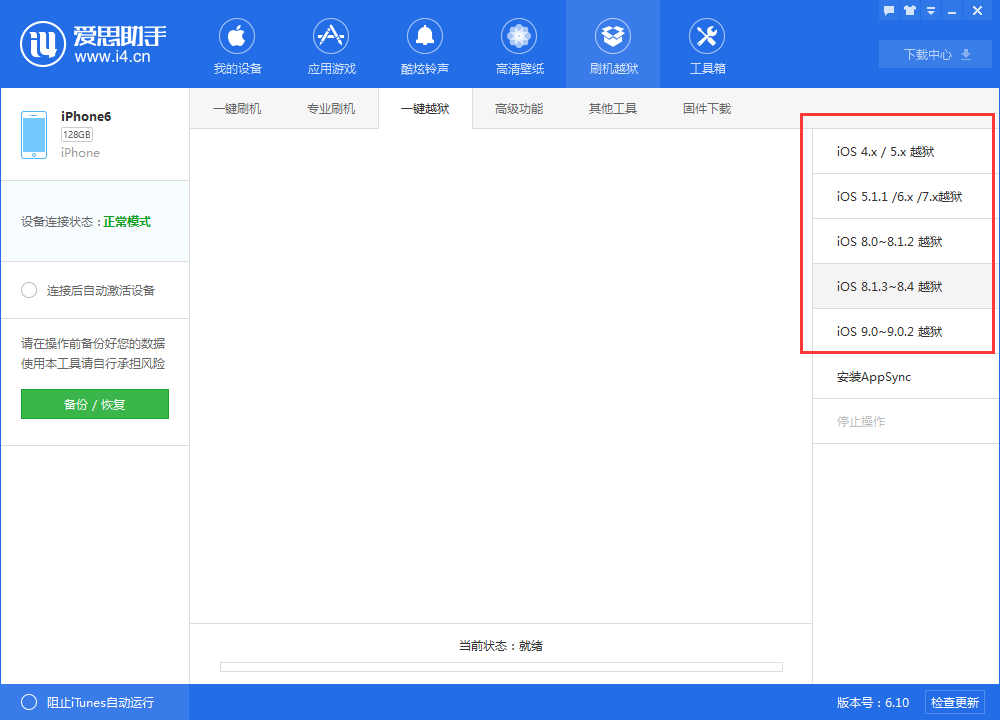Toggle 阻止iTunes自动运行 option
Screen dimensions: 1000x720
coord(30,702)
